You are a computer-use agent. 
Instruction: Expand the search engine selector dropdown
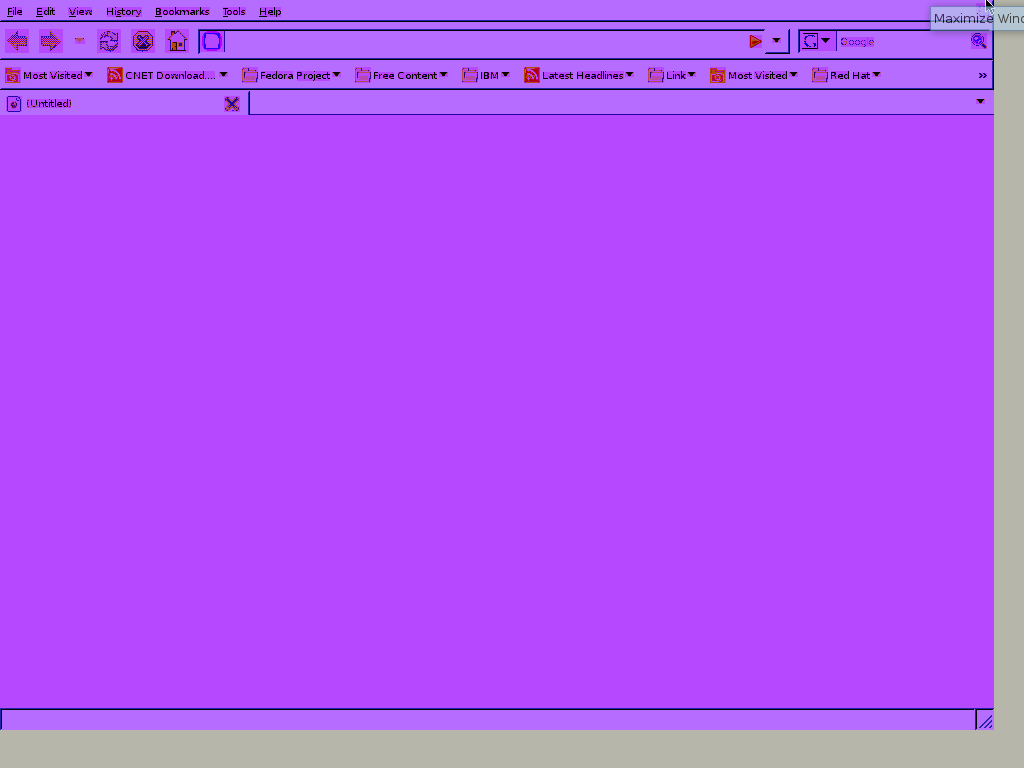[816, 41]
